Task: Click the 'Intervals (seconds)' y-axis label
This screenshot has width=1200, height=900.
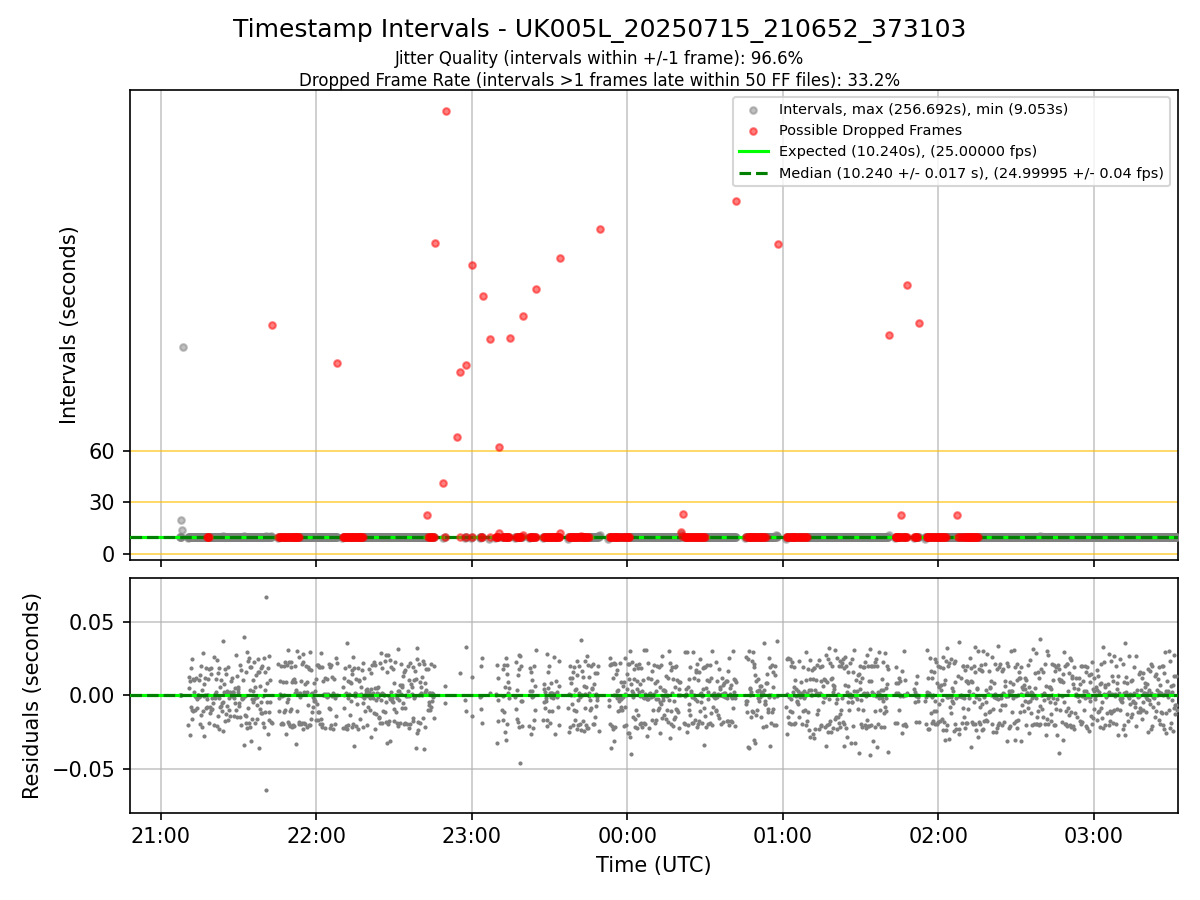Action: (x=68, y=325)
